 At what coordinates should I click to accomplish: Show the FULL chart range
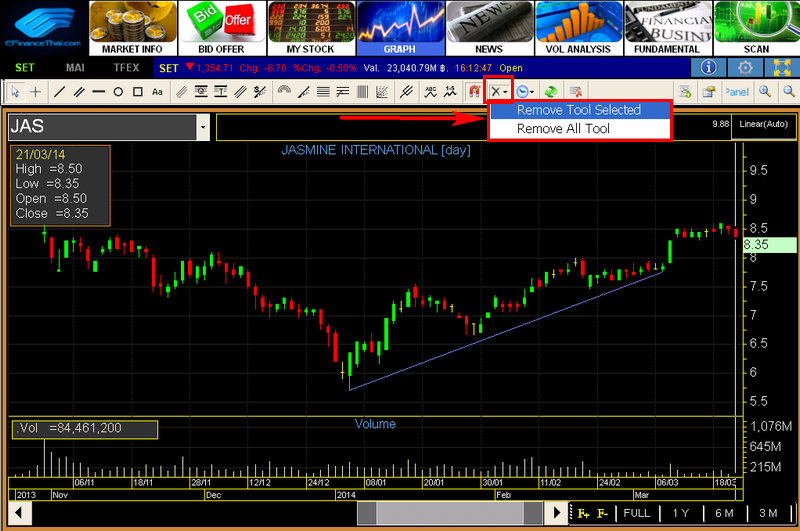click(x=635, y=513)
